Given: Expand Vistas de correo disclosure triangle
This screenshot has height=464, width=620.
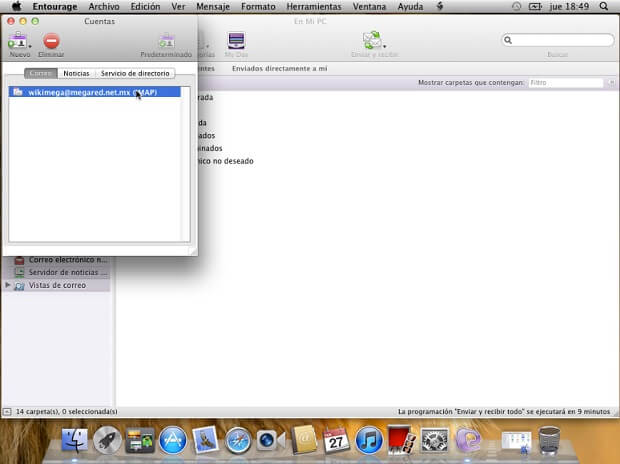Looking at the screenshot, I should tap(8, 285).
